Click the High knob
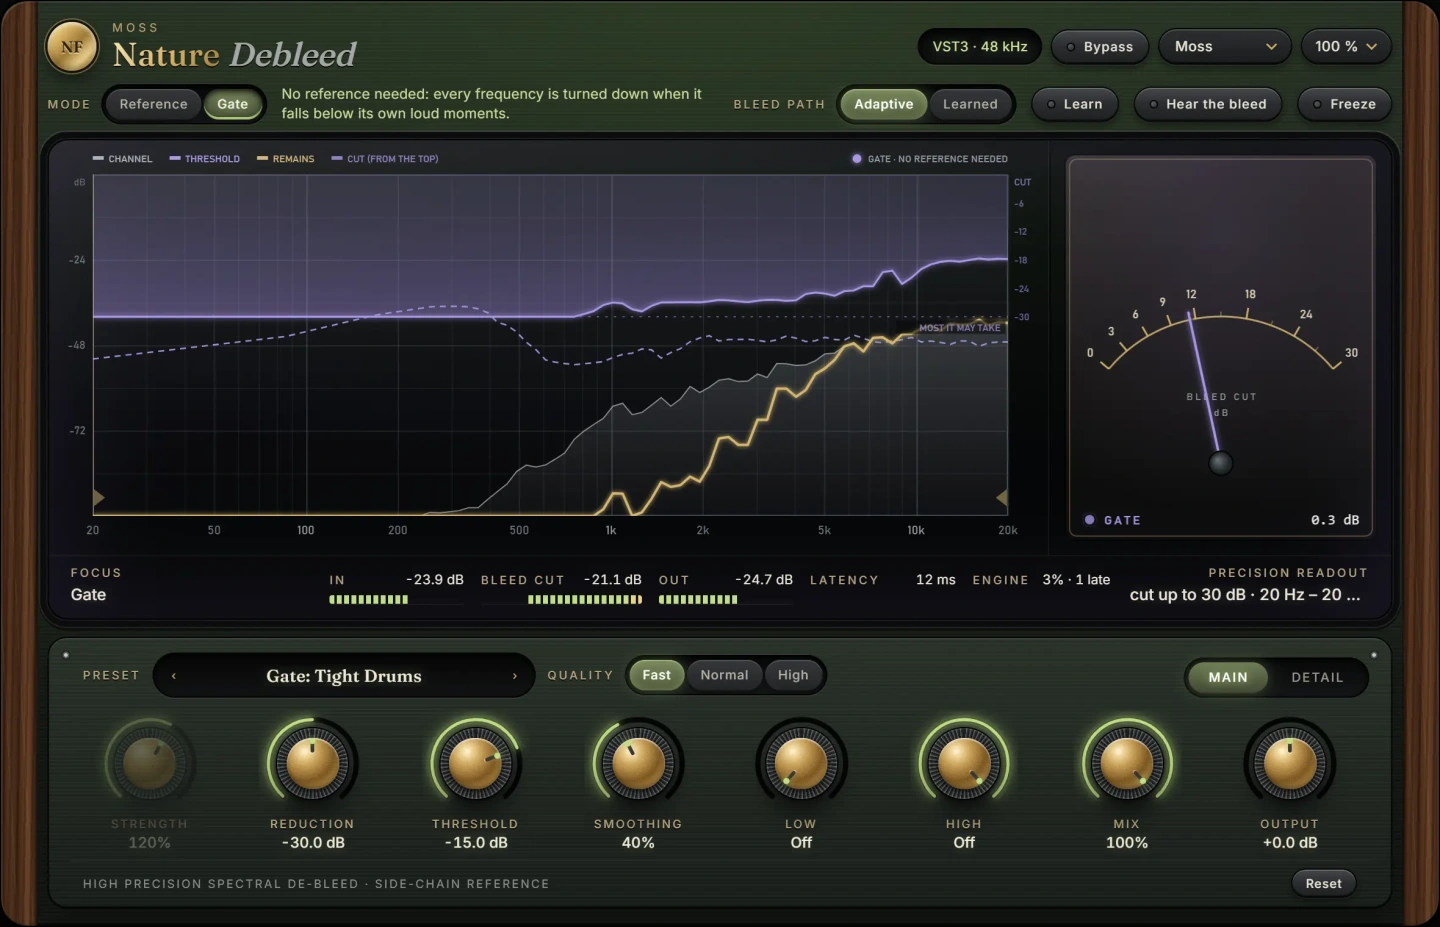This screenshot has width=1440, height=927. pos(964,764)
